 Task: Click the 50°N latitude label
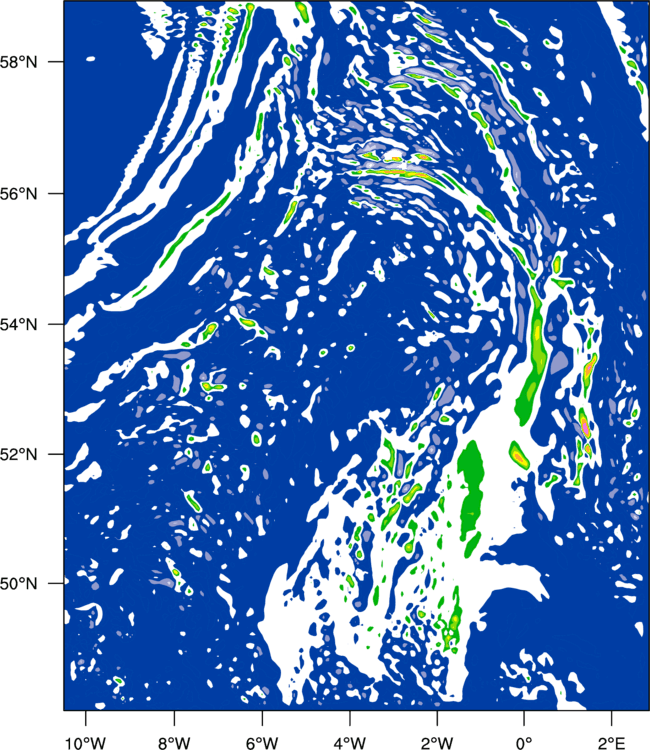[x=19, y=584]
